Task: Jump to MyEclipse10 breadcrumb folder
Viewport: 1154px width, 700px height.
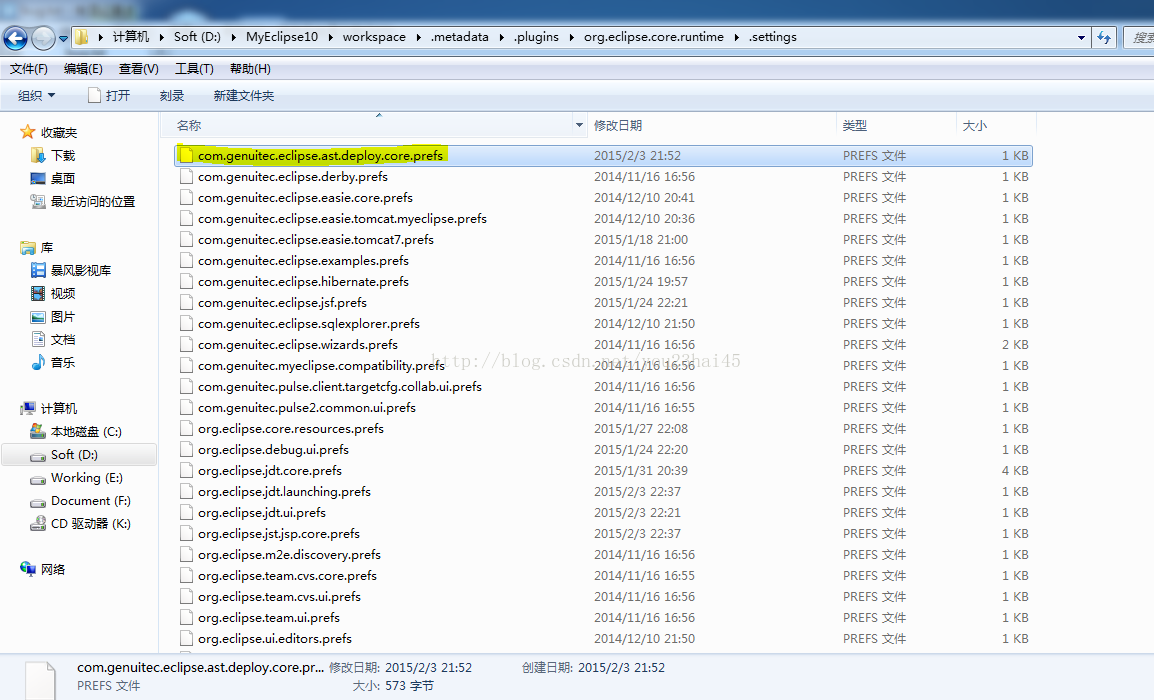Action: click(282, 37)
